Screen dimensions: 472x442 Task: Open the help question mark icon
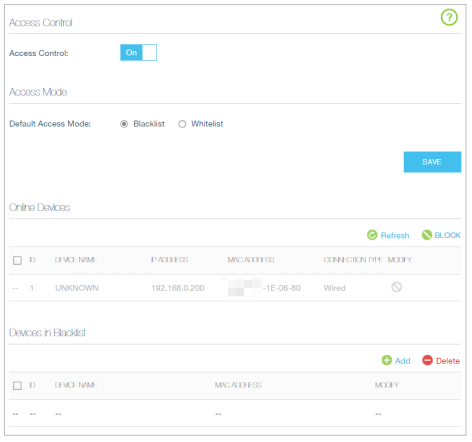449,17
